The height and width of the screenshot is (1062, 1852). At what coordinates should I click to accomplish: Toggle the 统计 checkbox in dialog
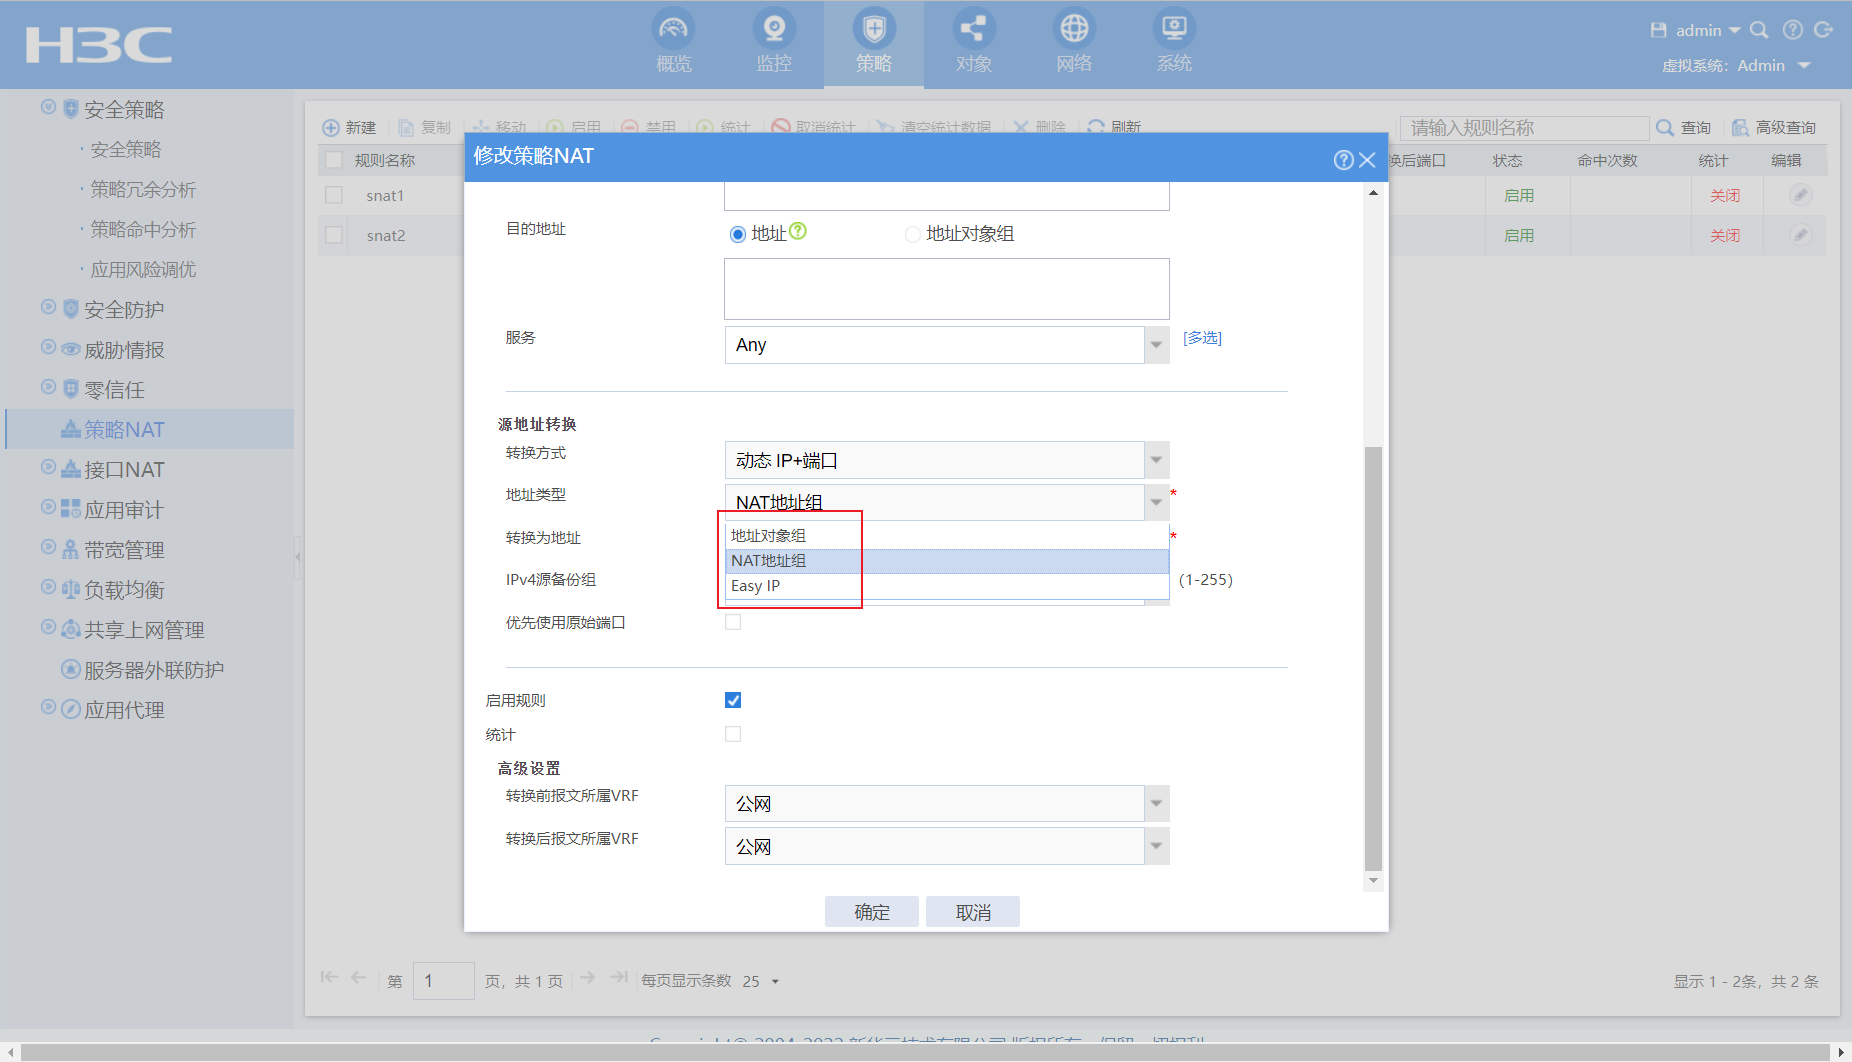coord(733,734)
